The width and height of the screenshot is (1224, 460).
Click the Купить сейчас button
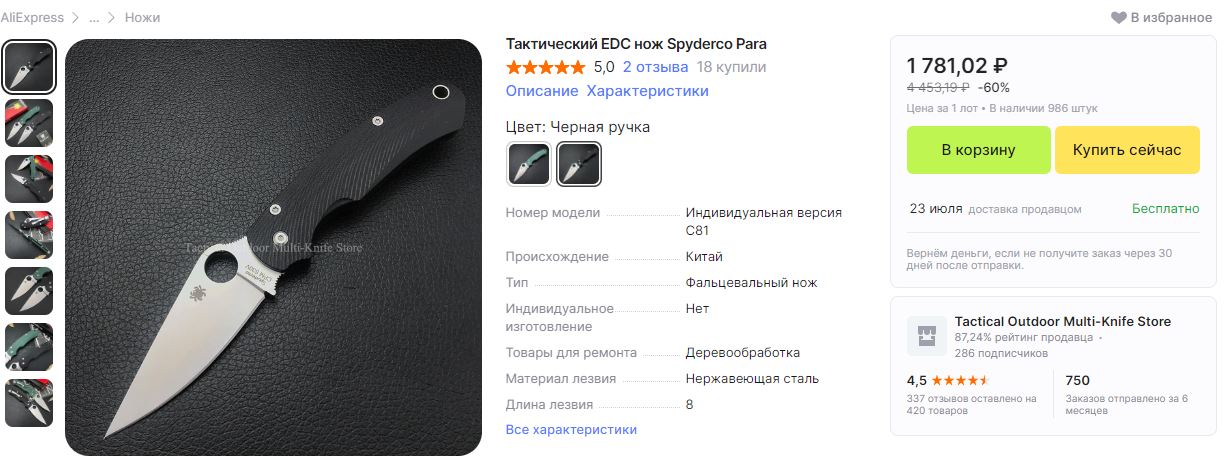[x=1127, y=150]
